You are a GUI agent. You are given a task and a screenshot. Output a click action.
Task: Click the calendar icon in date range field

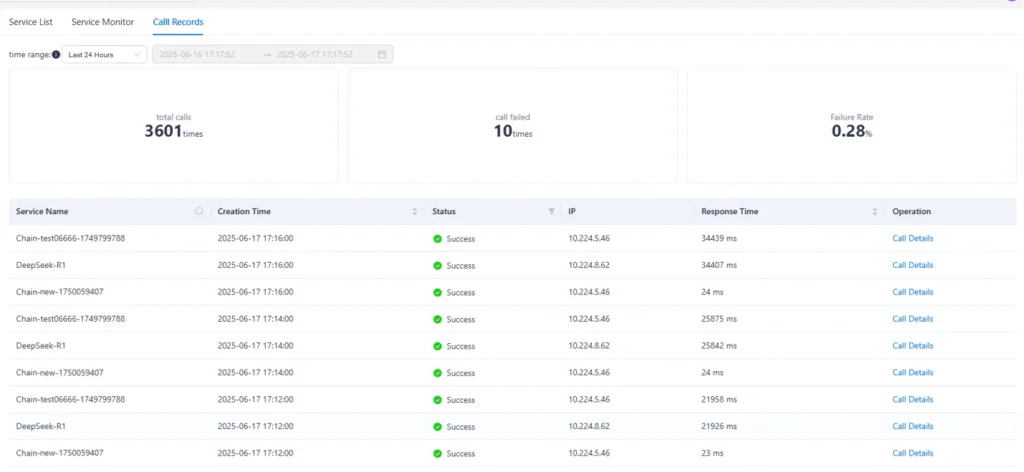coord(382,55)
